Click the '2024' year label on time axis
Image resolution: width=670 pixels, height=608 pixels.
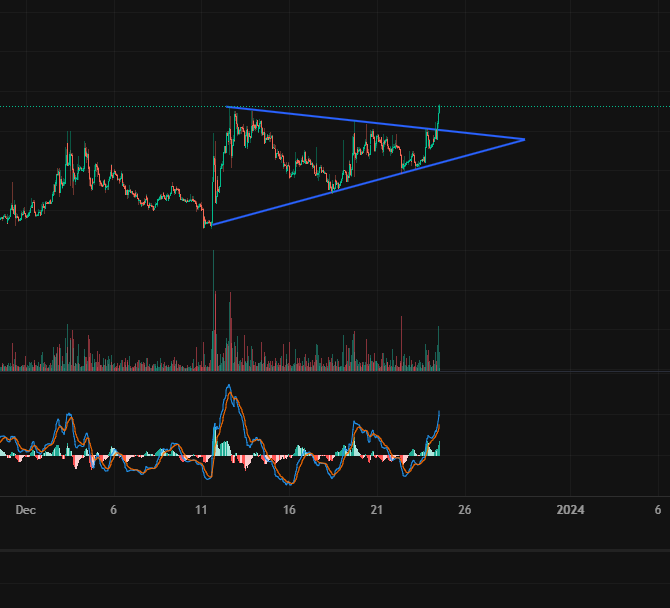tap(570, 510)
